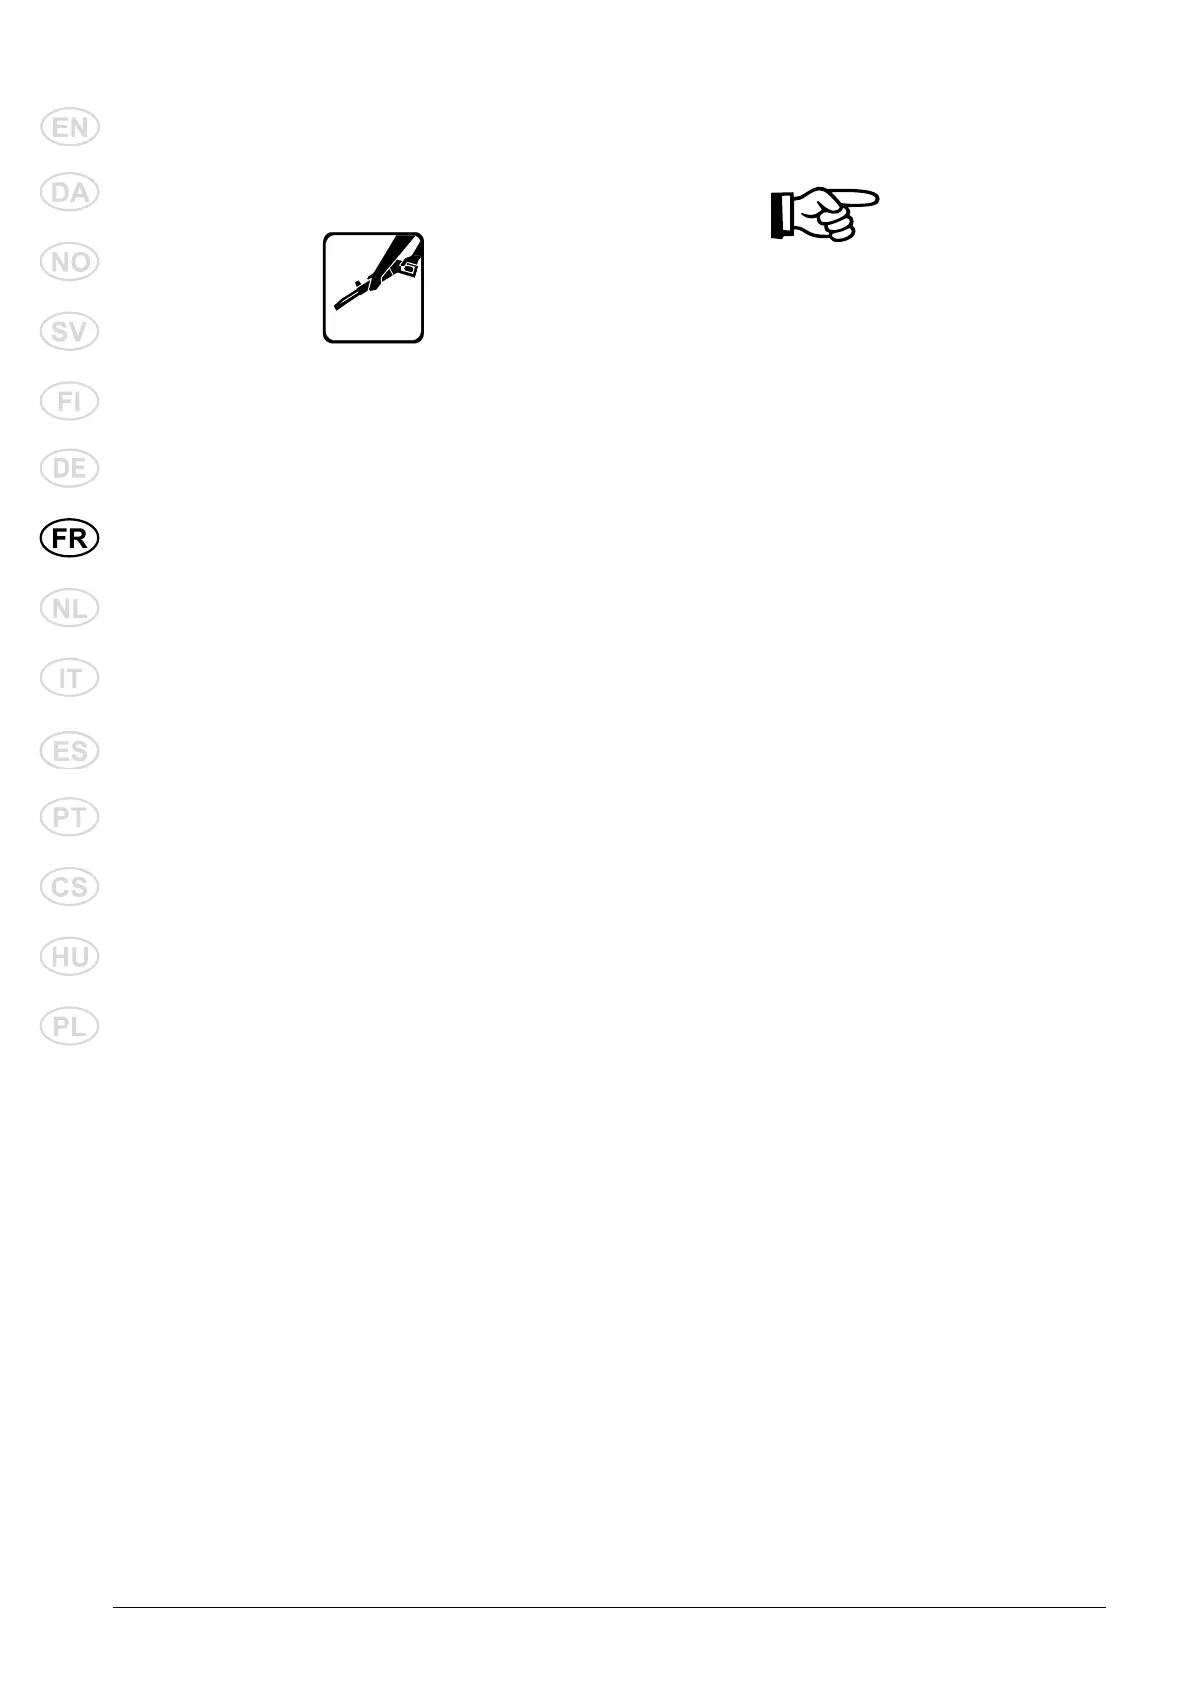Screen dimensions: 1191x1684
Task: Choose the PL language badge
Action: pyautogui.click(x=69, y=1026)
